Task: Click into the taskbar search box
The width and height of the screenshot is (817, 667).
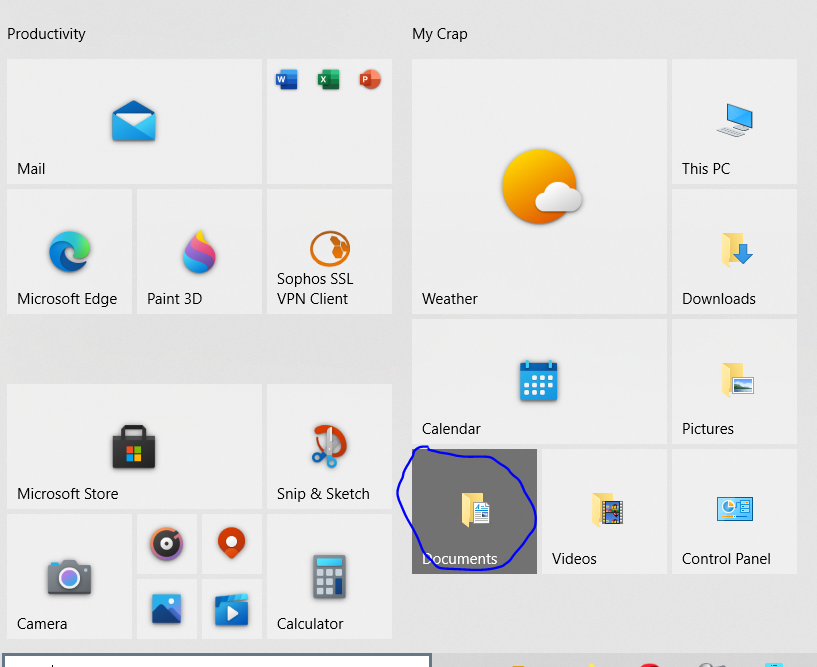Action: coord(217,660)
